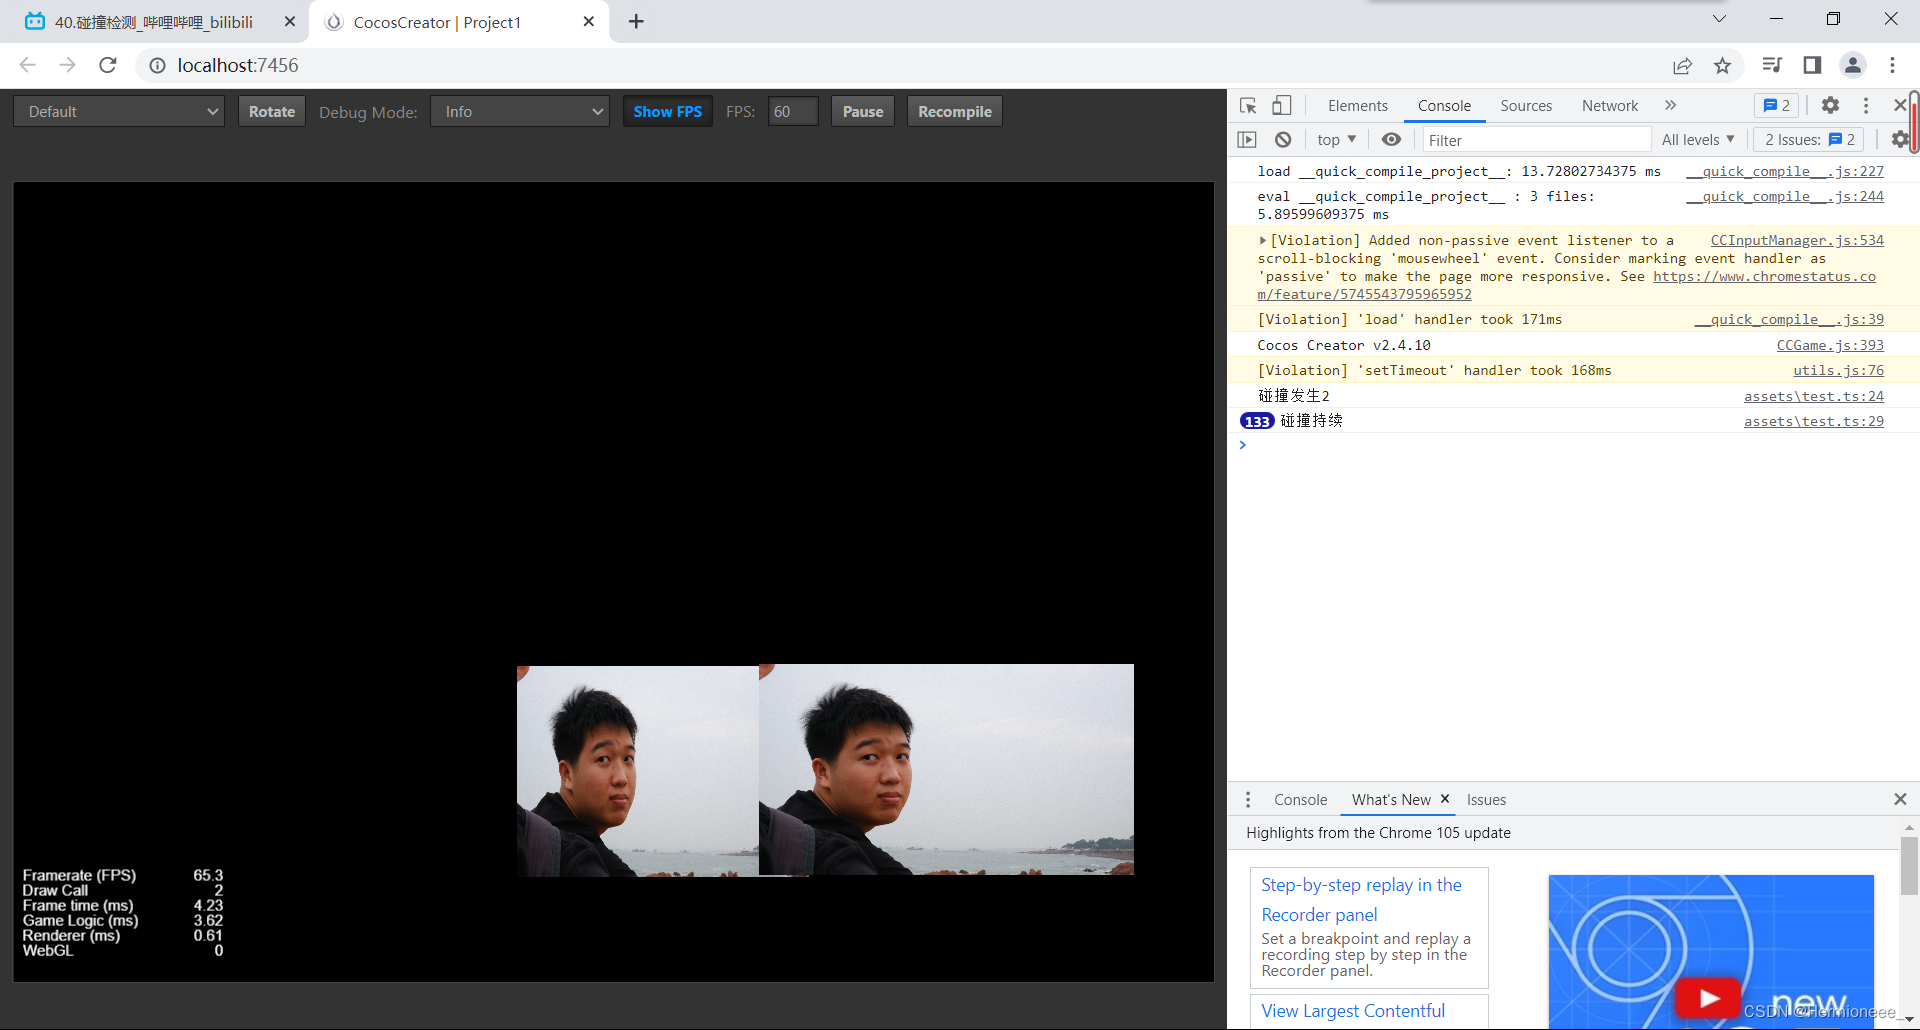
Task: Click the Rotate button
Action: pos(272,112)
